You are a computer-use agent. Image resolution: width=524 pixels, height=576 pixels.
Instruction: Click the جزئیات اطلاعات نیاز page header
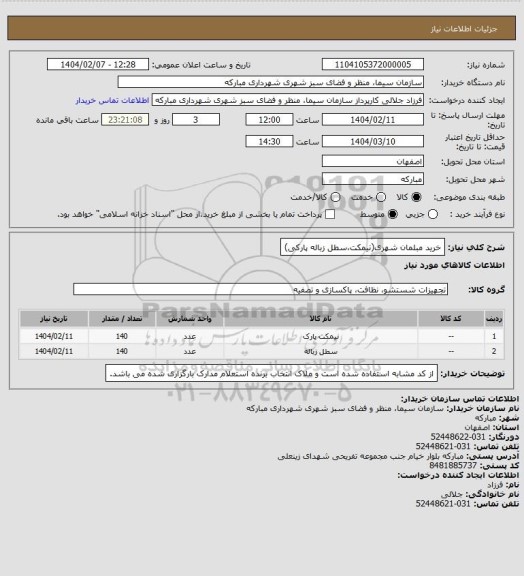coord(464,29)
